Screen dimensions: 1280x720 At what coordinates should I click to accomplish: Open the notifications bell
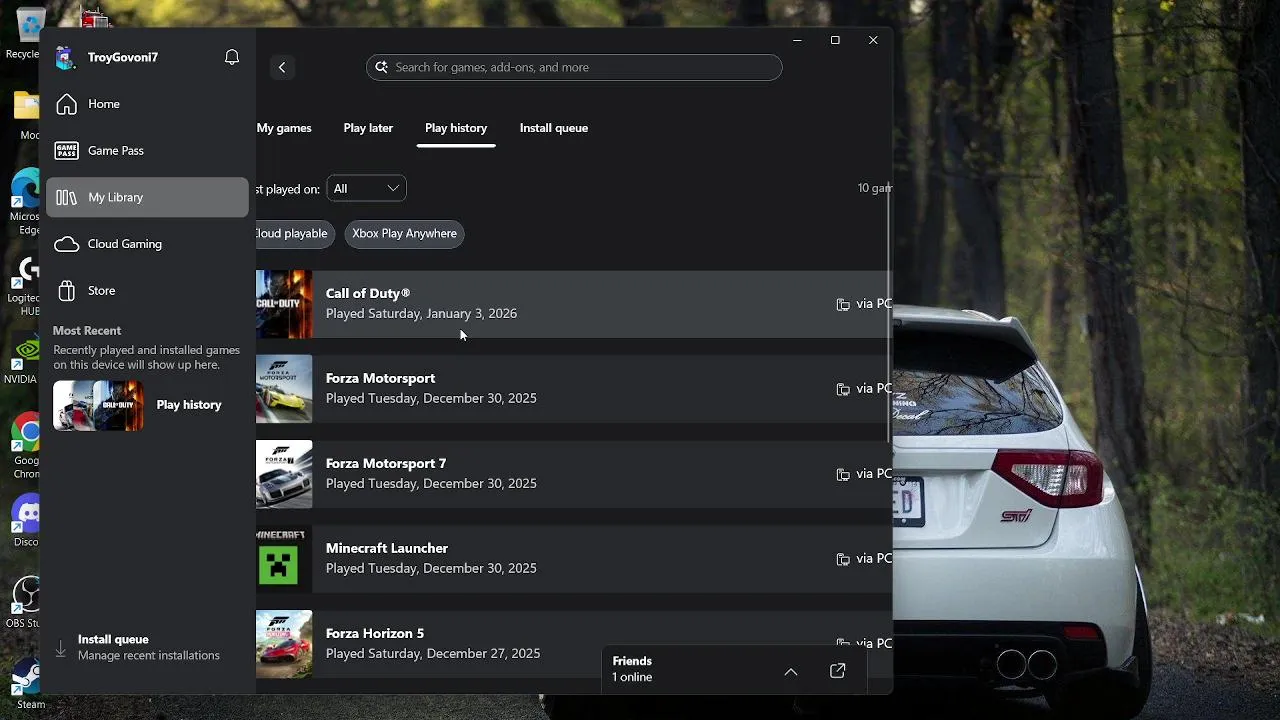[232, 57]
